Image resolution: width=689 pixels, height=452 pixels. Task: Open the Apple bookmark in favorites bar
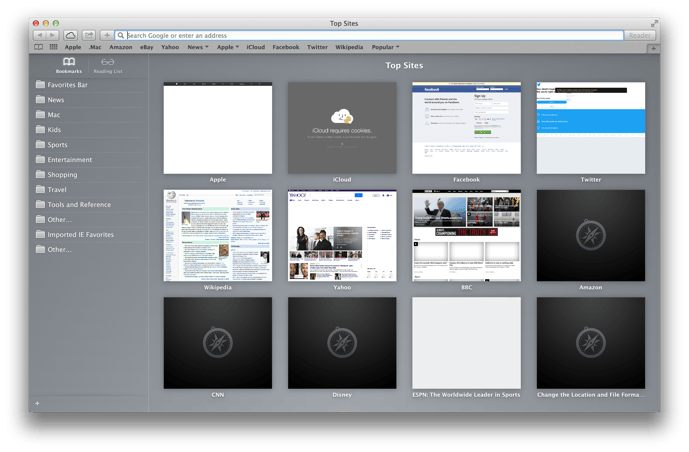click(x=73, y=47)
